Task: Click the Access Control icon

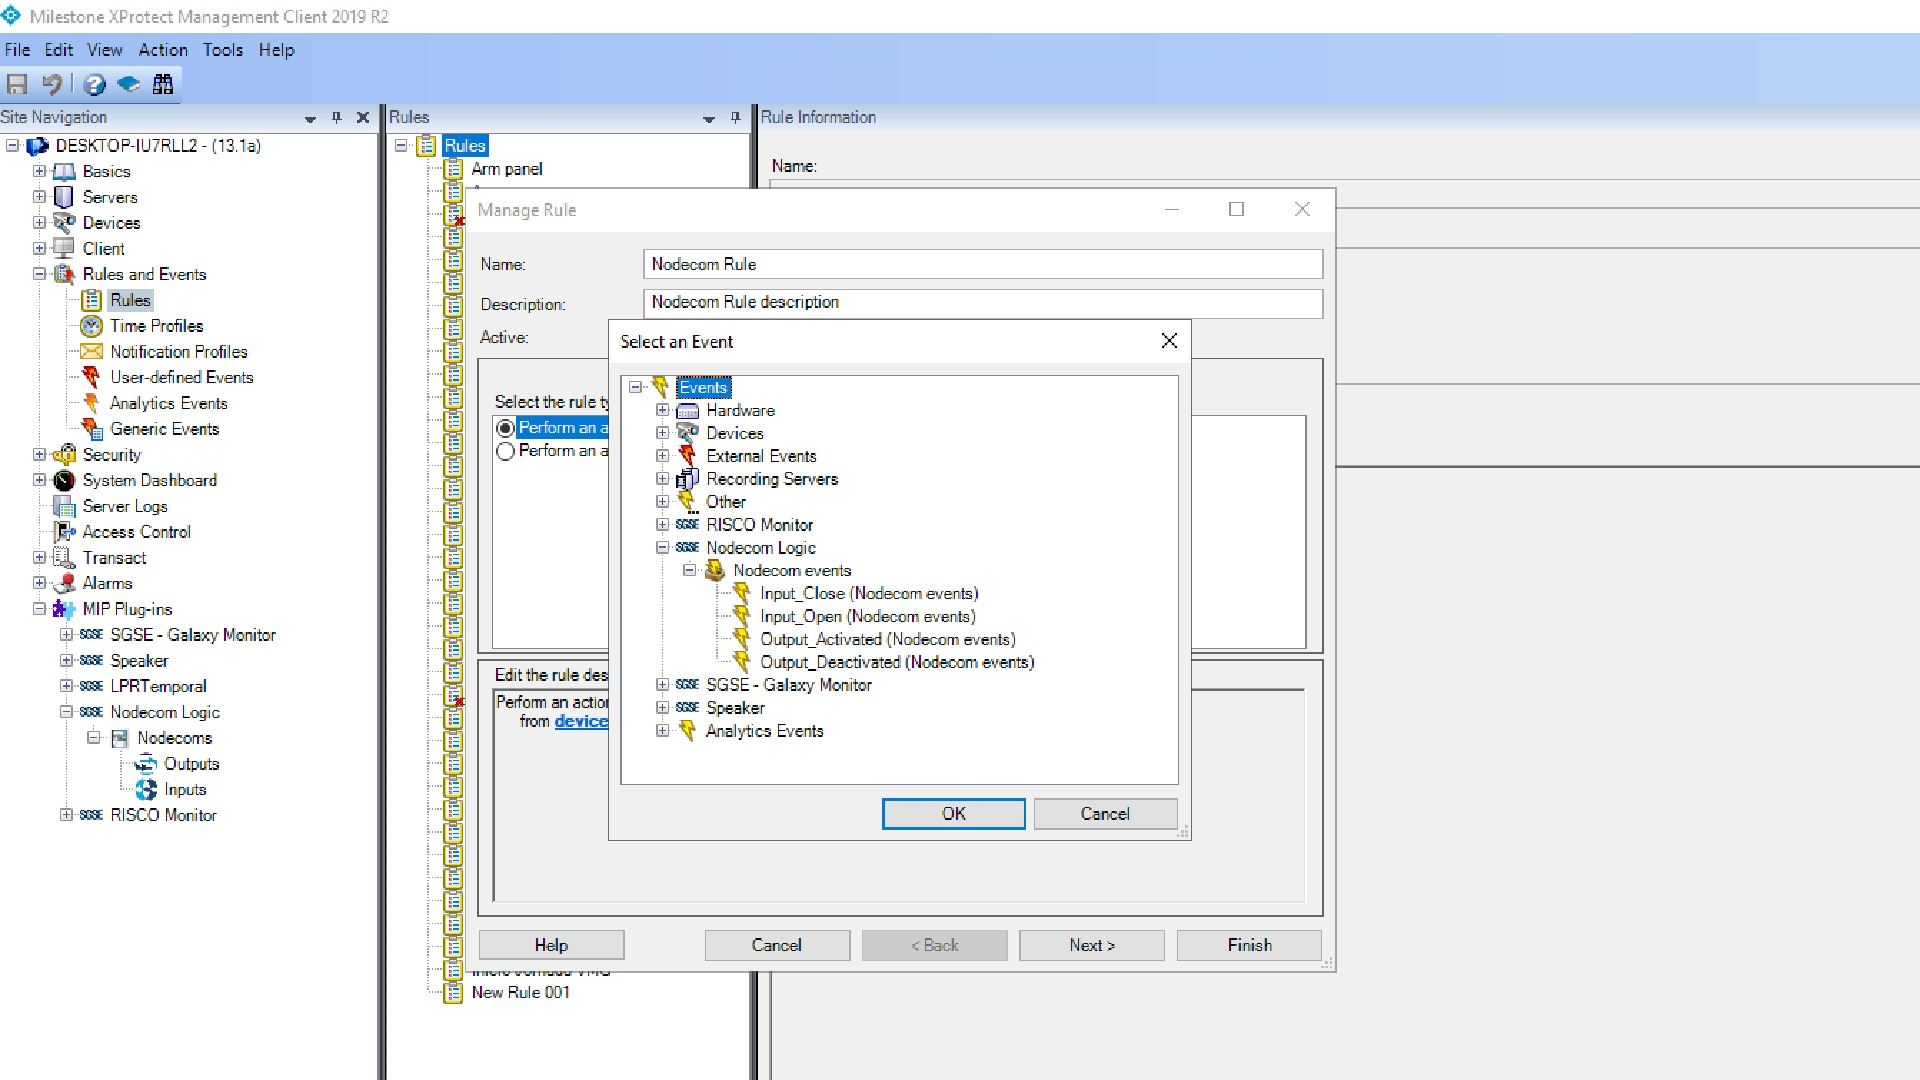Action: (64, 532)
